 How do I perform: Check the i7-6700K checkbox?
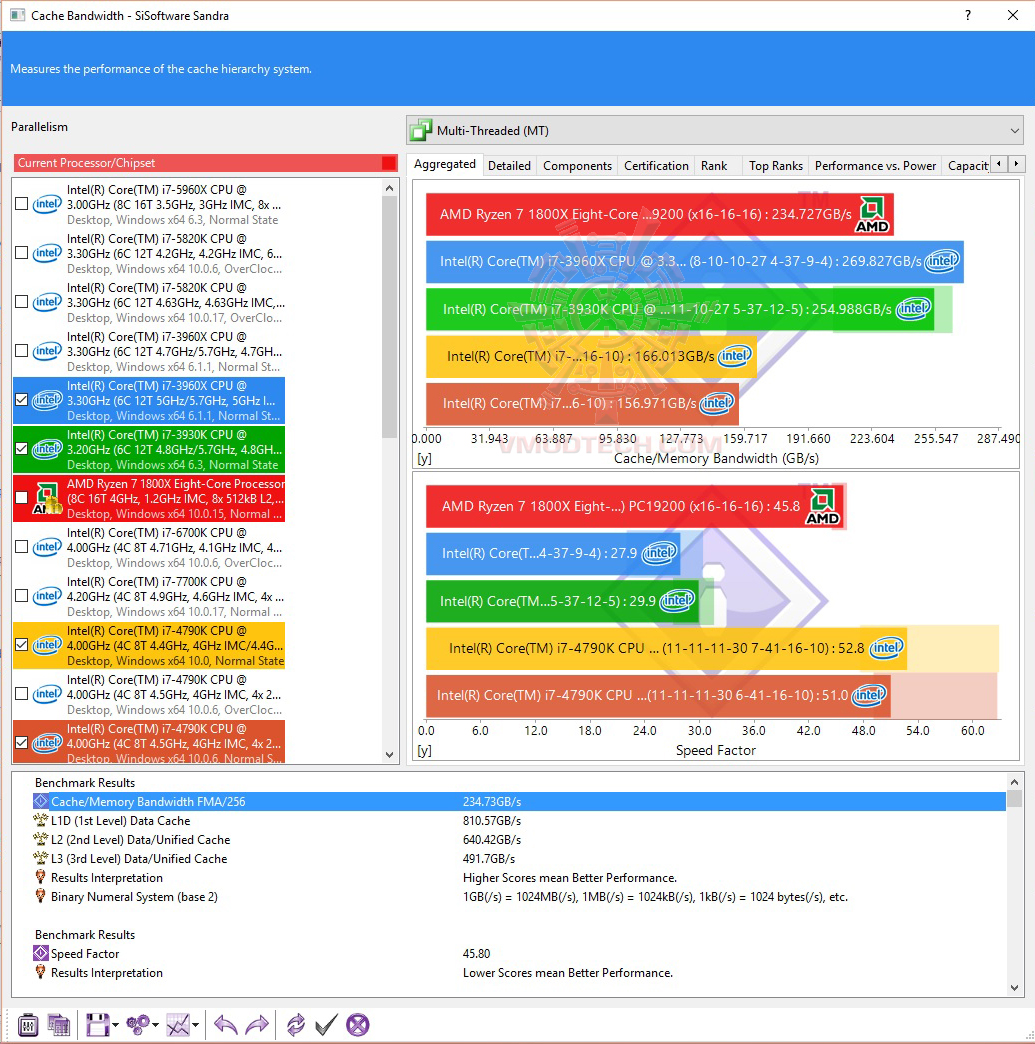point(21,547)
